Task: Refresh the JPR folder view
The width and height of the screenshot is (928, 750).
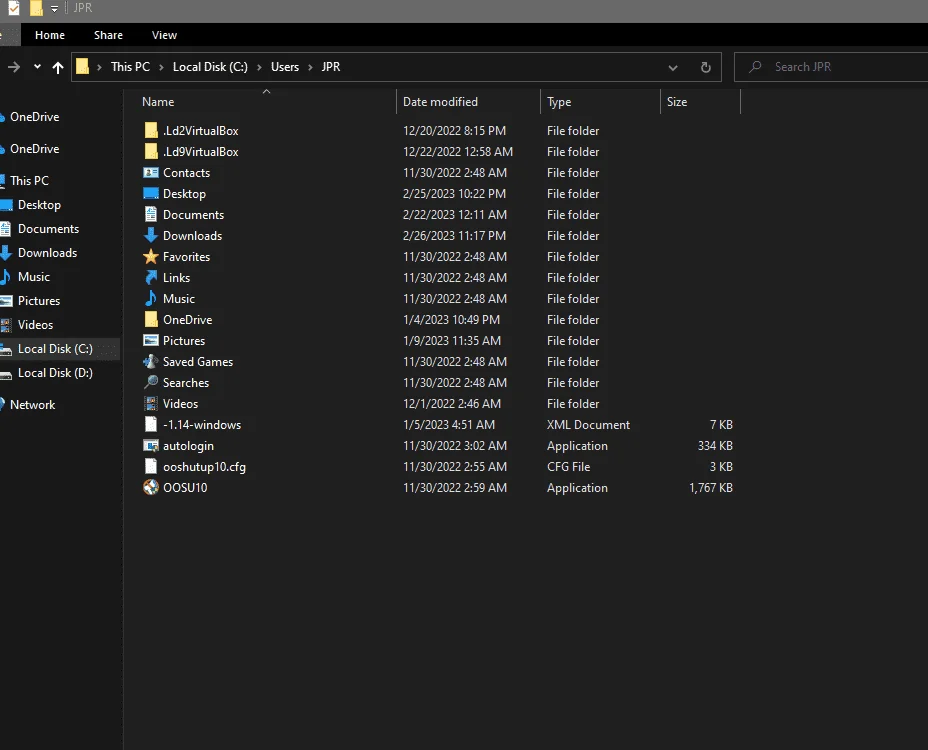Action: [x=705, y=67]
